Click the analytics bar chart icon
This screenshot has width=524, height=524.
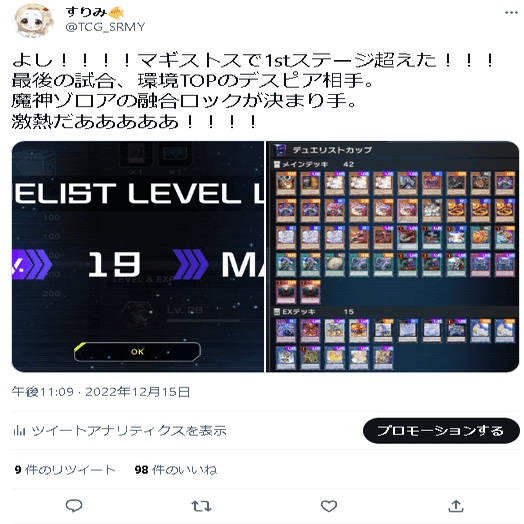pos(19,431)
